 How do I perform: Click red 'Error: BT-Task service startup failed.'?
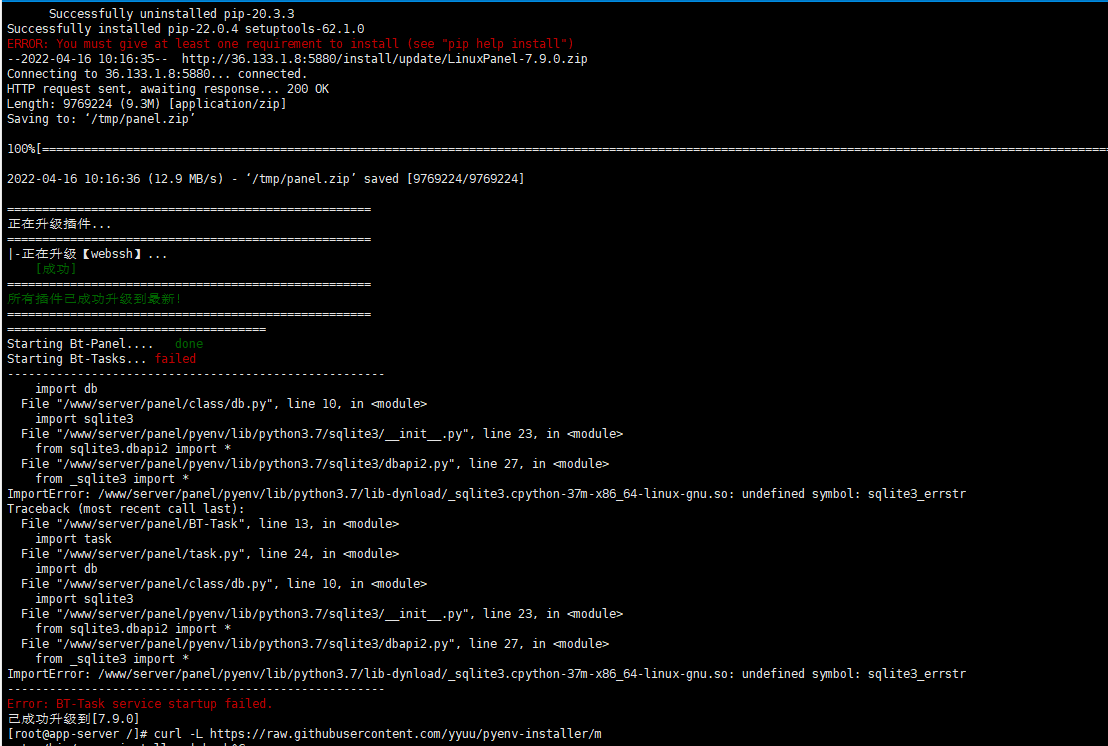tap(140, 704)
